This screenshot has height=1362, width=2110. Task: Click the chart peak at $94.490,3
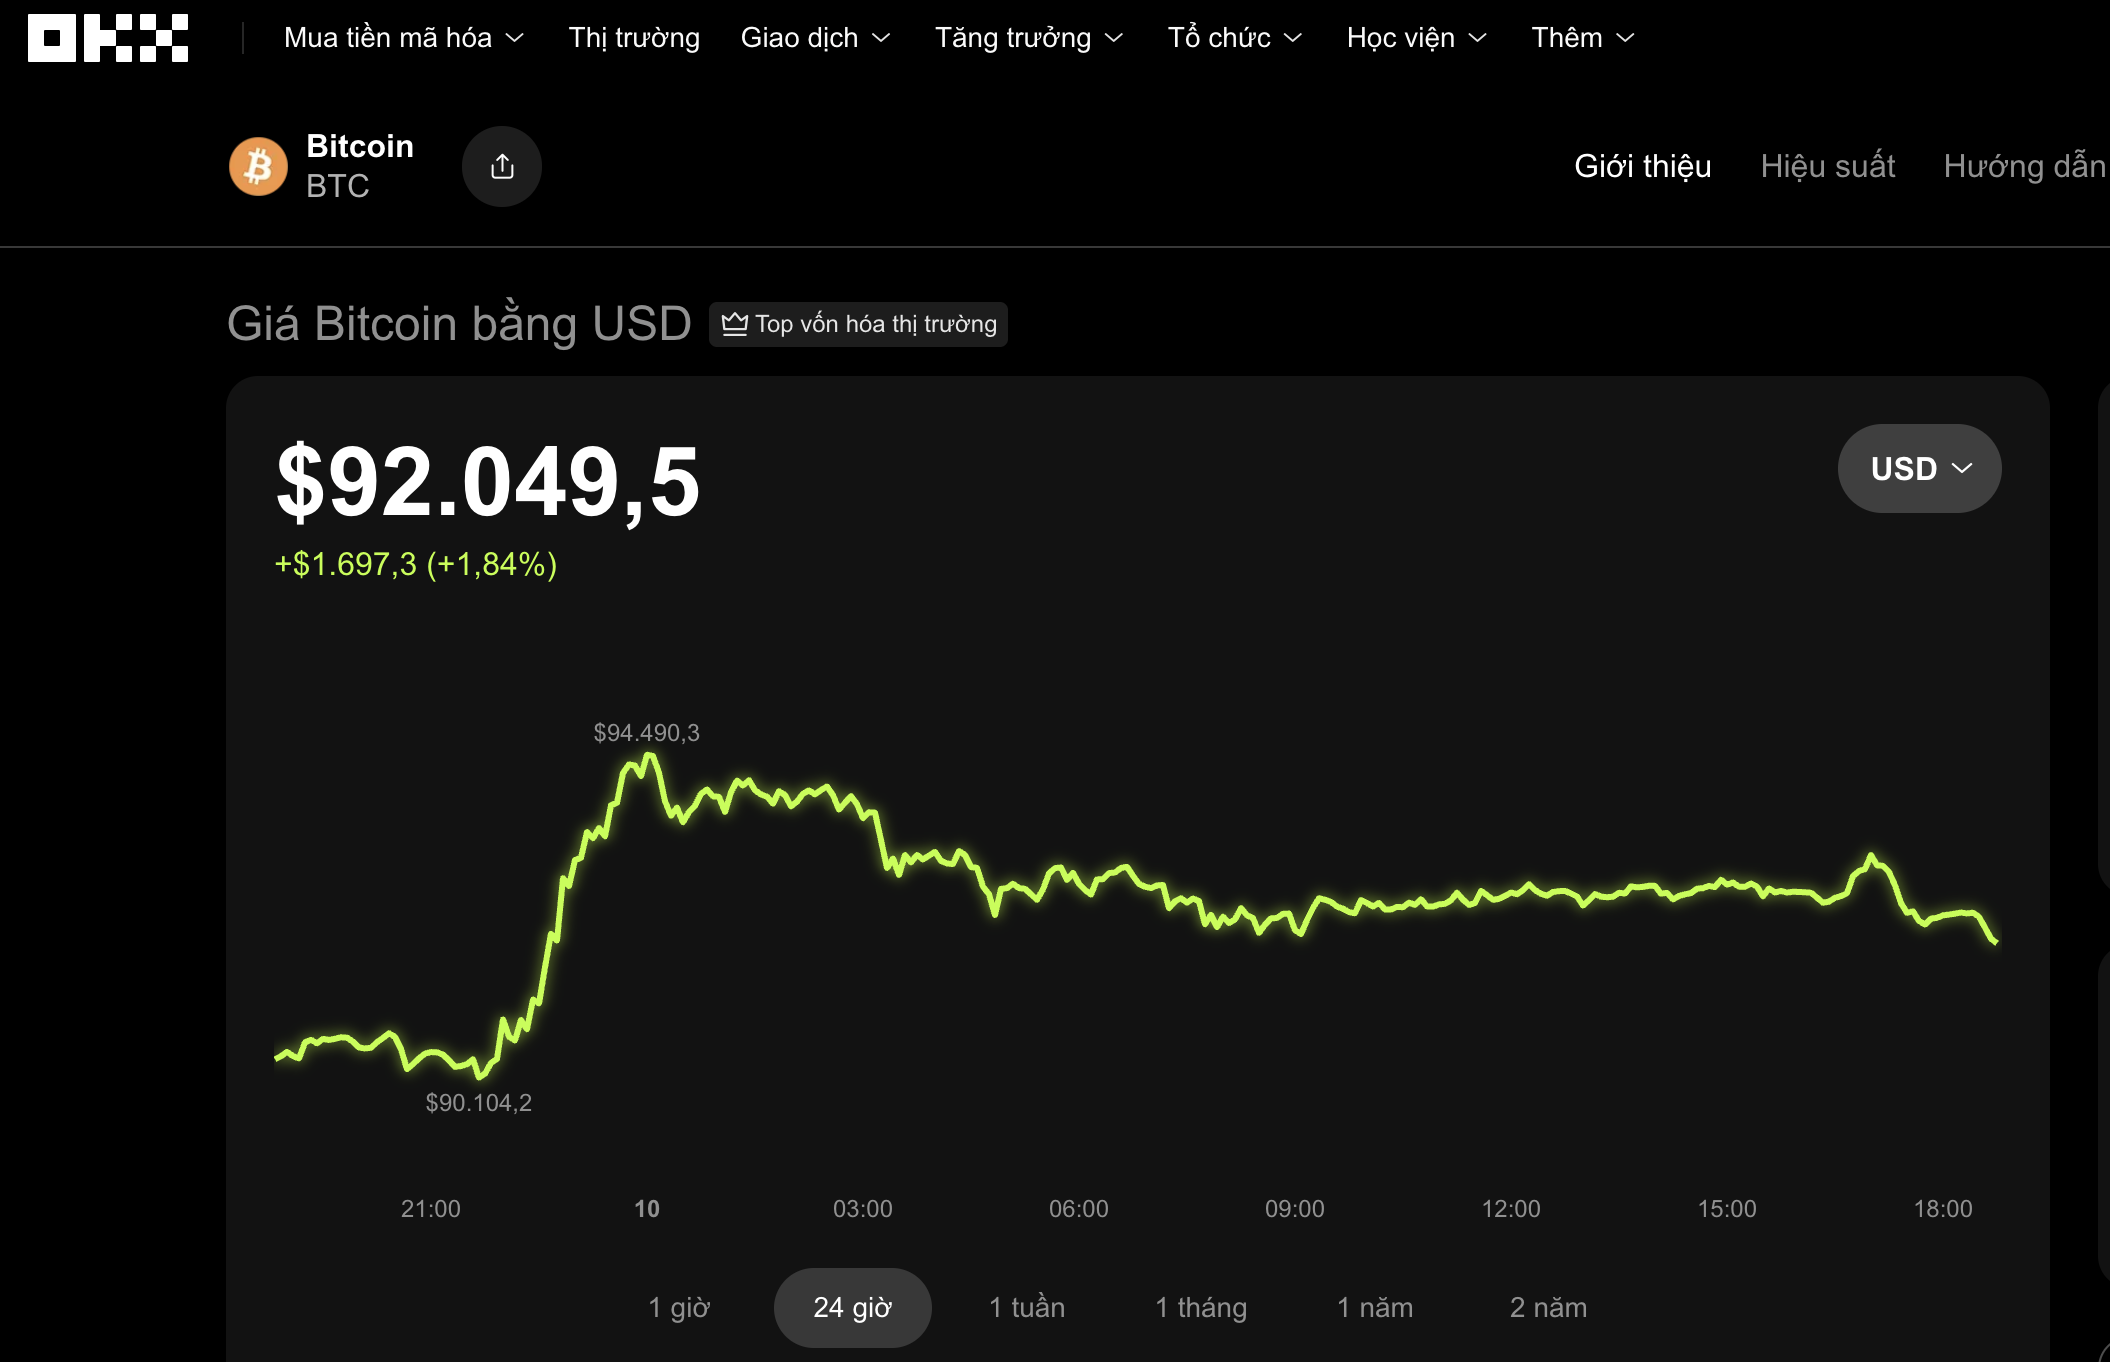point(650,758)
